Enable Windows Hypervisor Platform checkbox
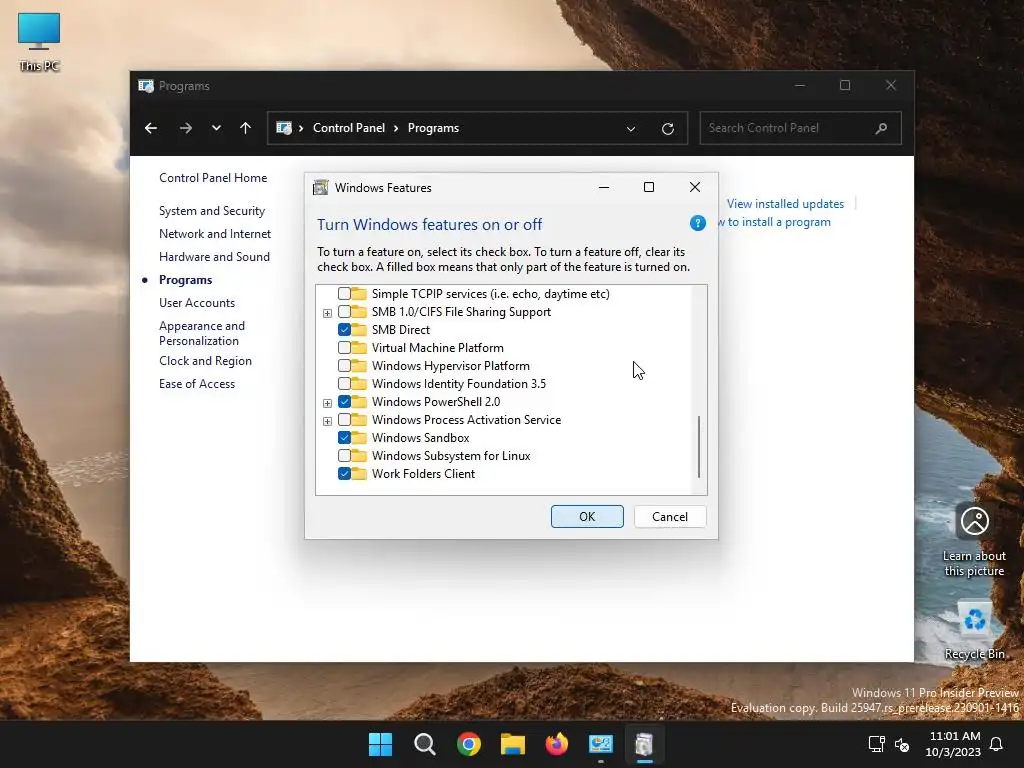Viewport: 1024px width, 768px height. (344, 366)
